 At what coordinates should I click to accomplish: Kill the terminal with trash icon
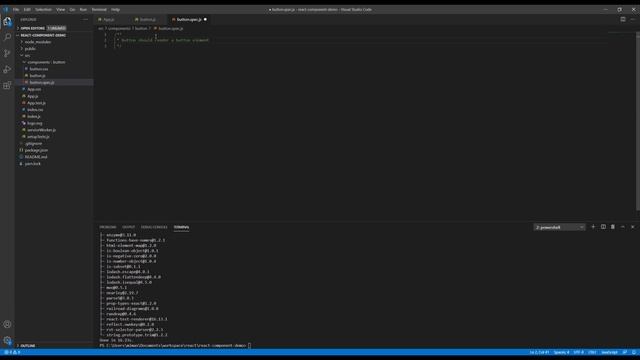tap(613, 227)
